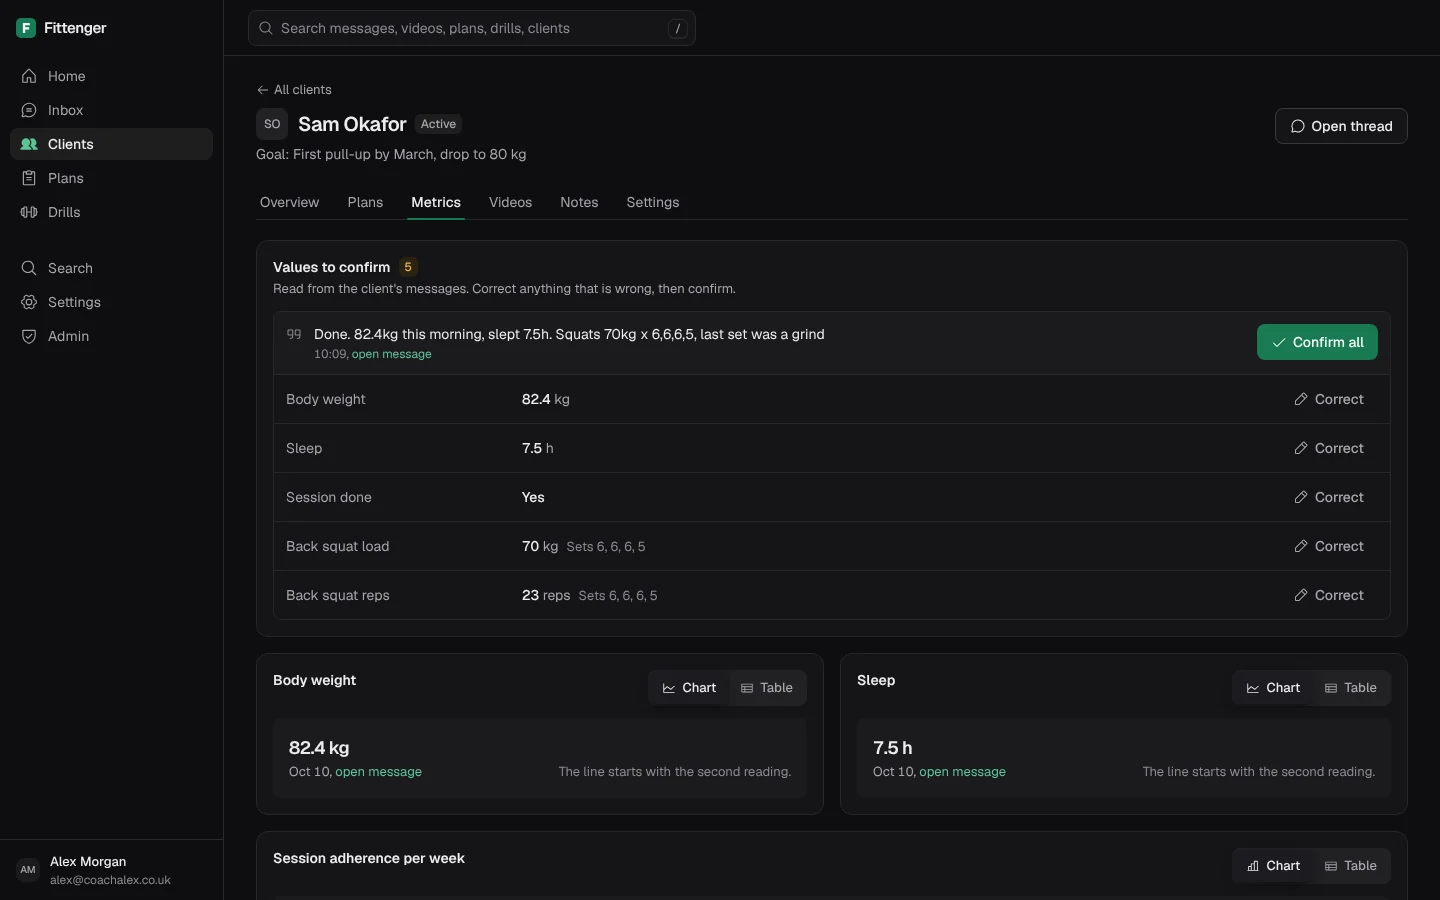Open message link in Sleep card
Viewport: 1440px width, 900px height.
962,772
